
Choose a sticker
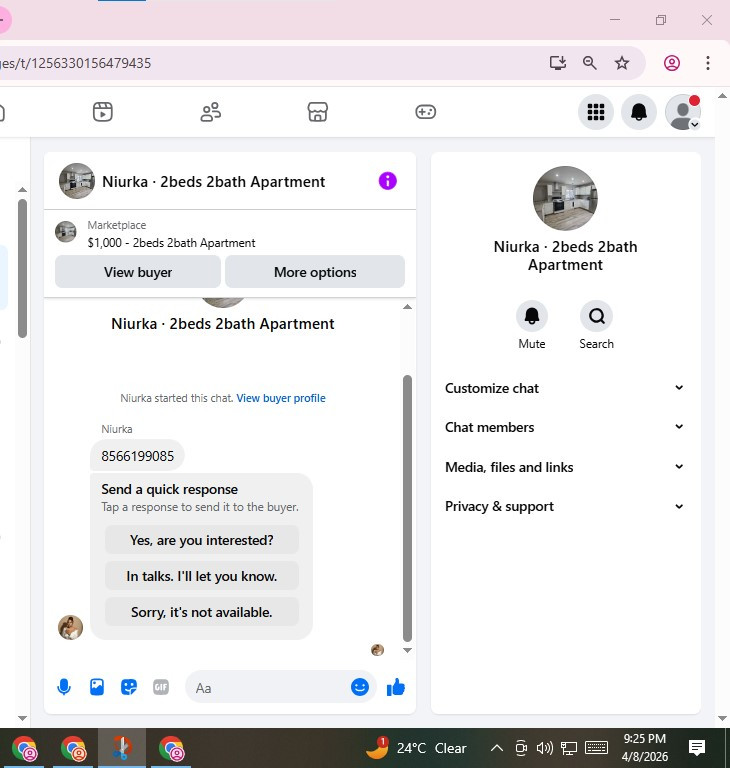pos(129,687)
